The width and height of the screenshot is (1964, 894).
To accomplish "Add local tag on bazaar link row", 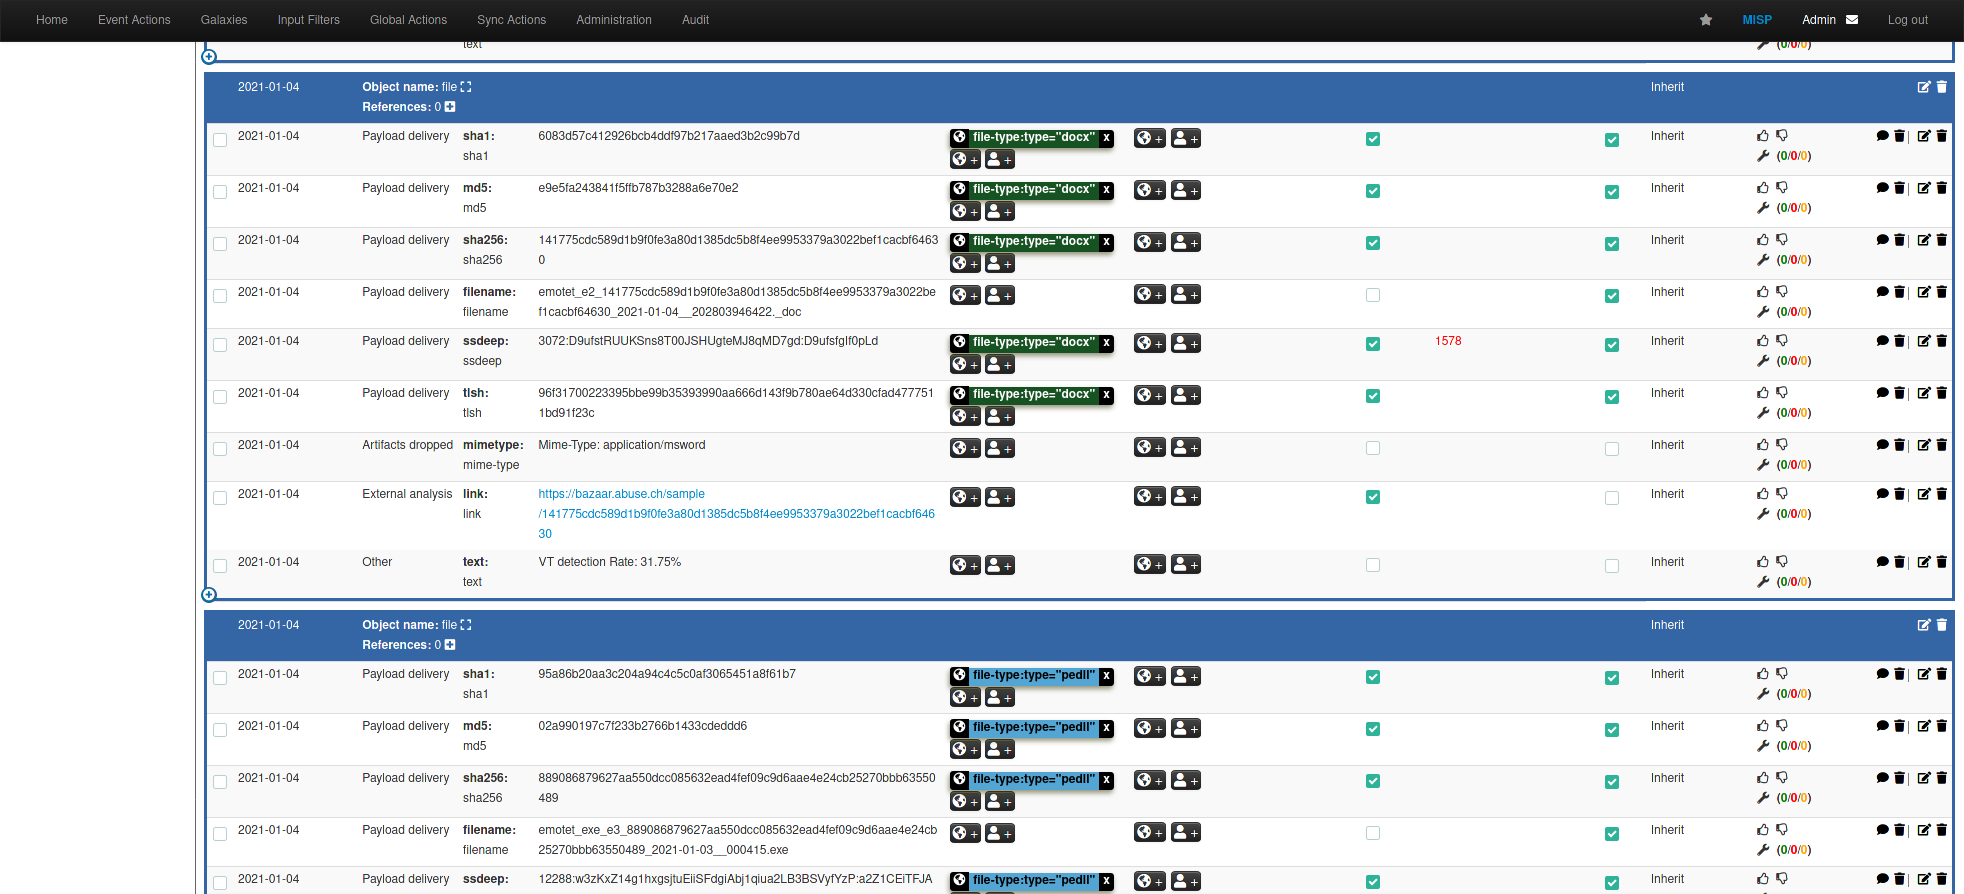I will (x=1000, y=497).
